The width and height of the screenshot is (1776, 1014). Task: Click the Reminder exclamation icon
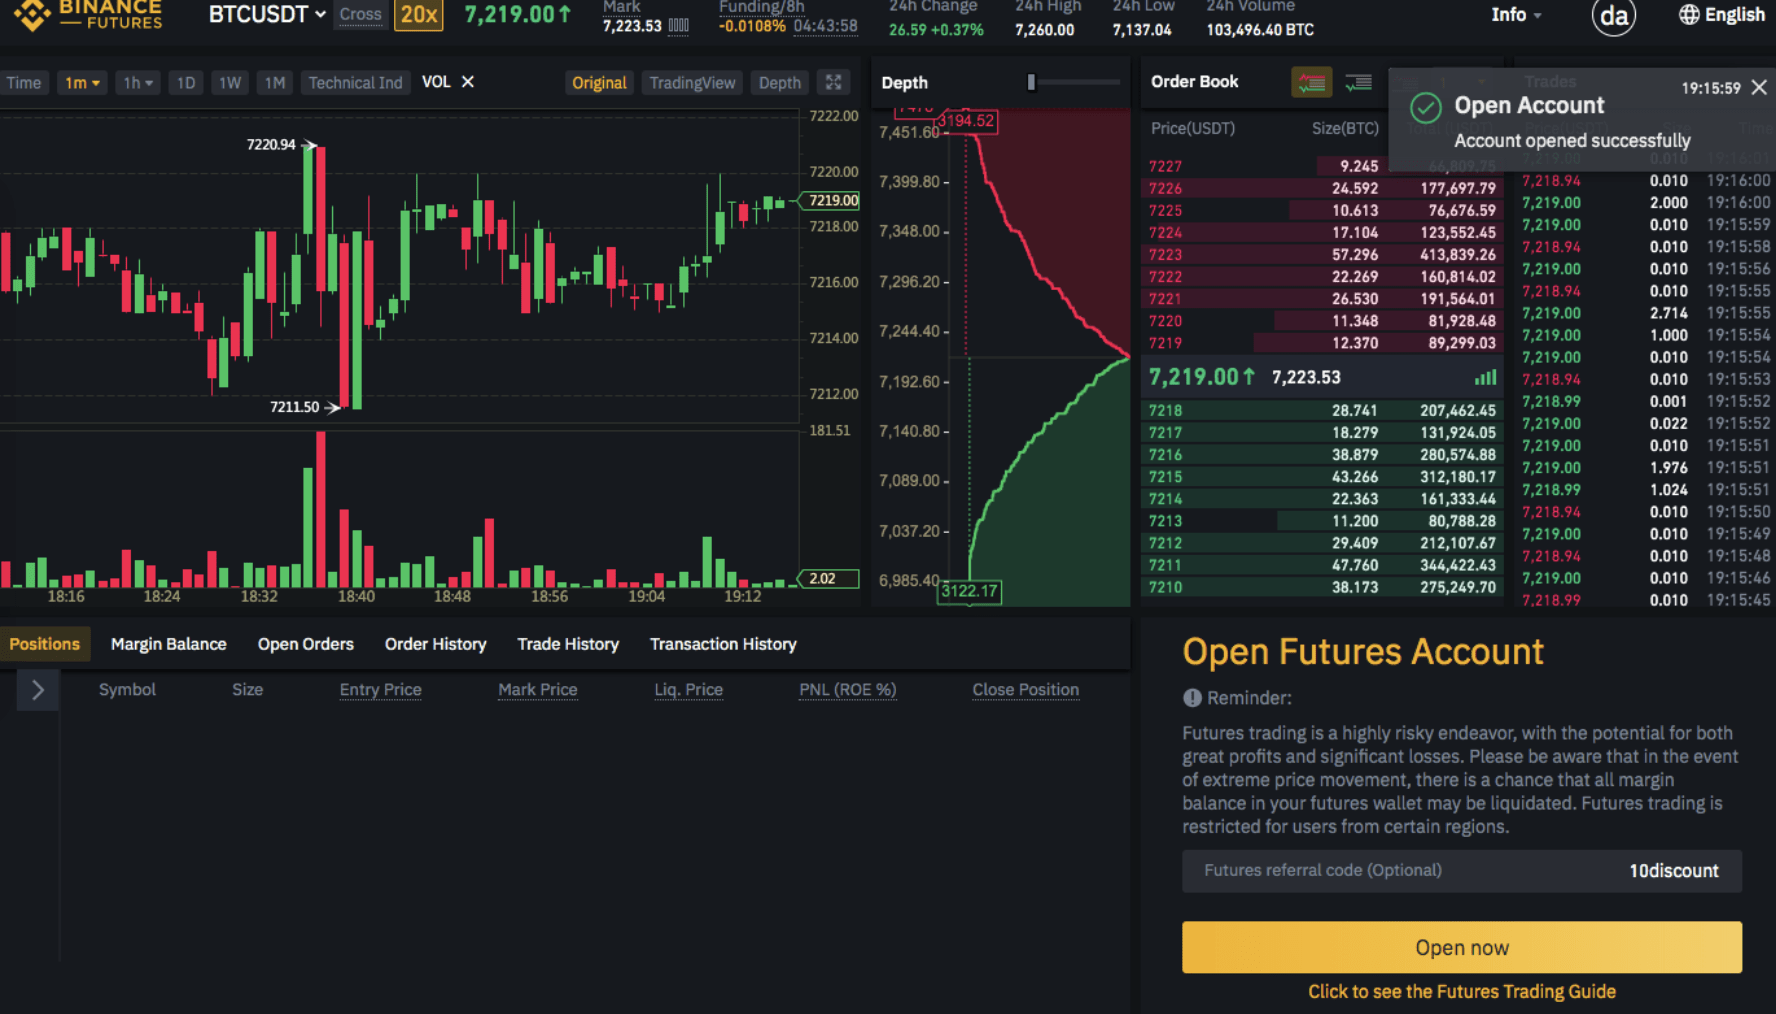[1192, 698]
